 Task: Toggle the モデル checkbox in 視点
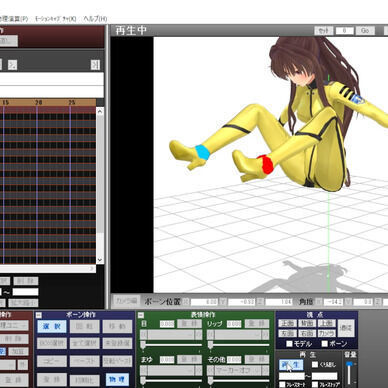pyautogui.click(x=289, y=344)
